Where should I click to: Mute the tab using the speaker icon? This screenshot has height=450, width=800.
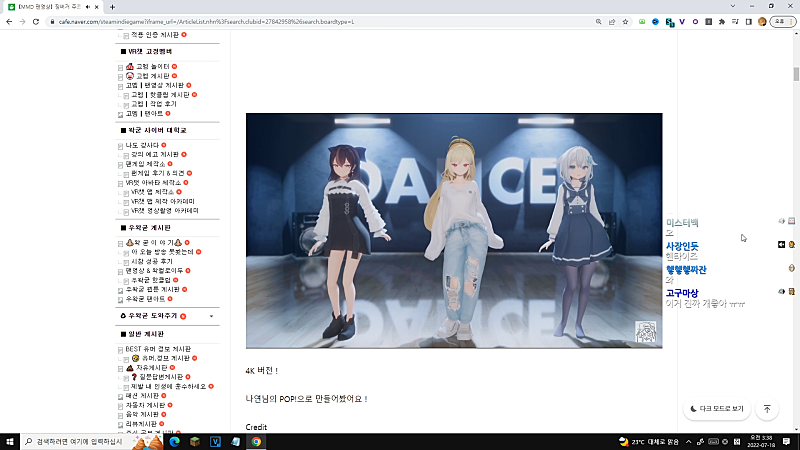[x=89, y=6]
